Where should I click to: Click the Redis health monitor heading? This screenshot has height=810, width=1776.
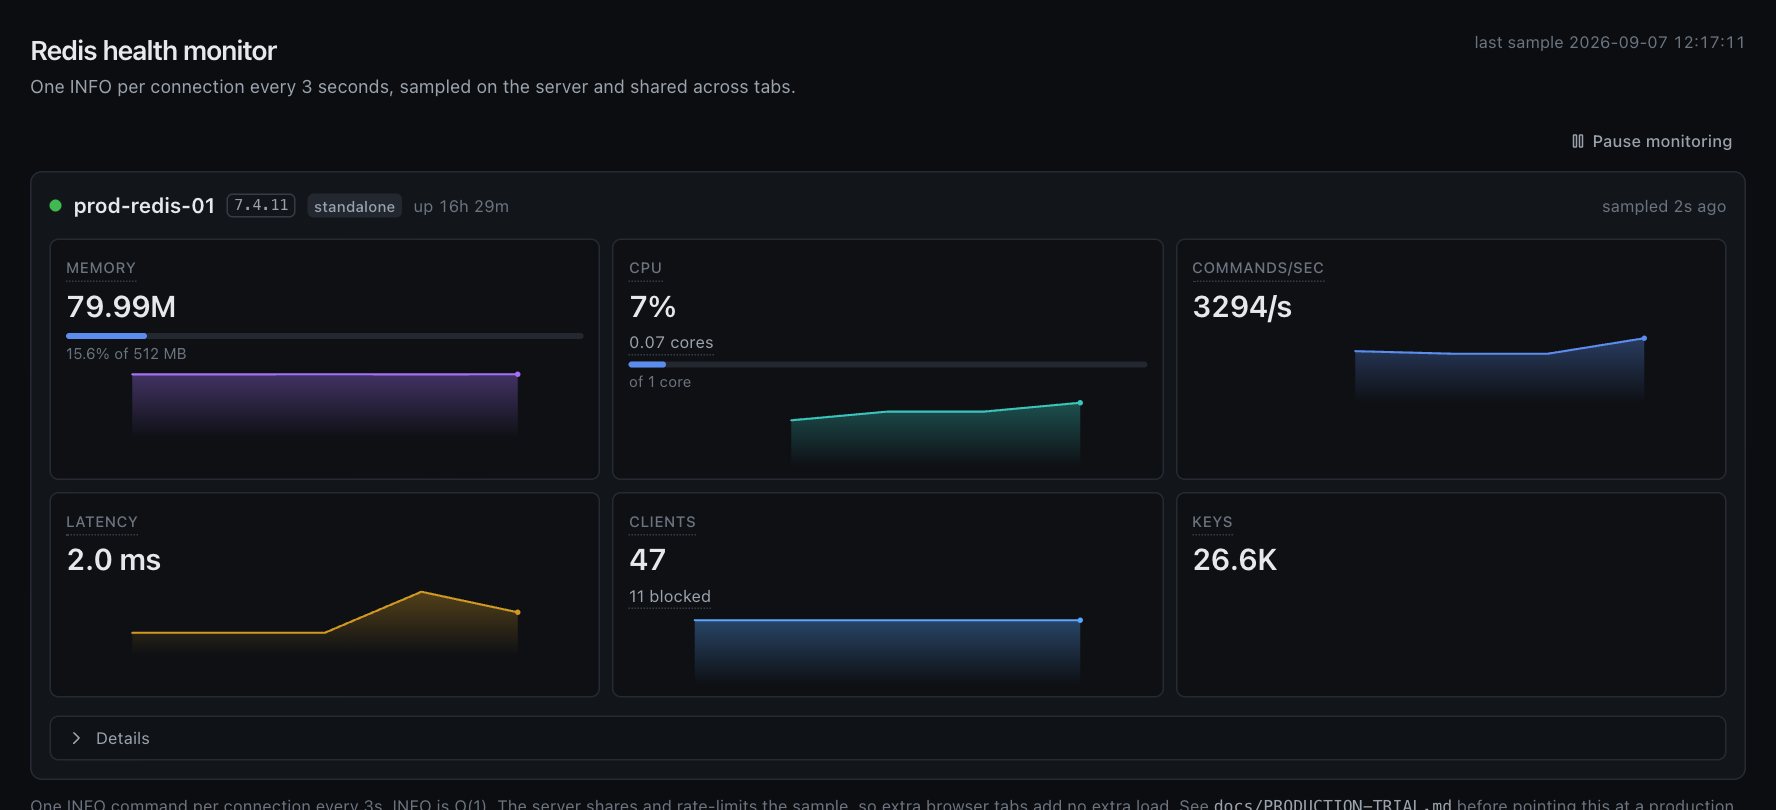click(153, 50)
